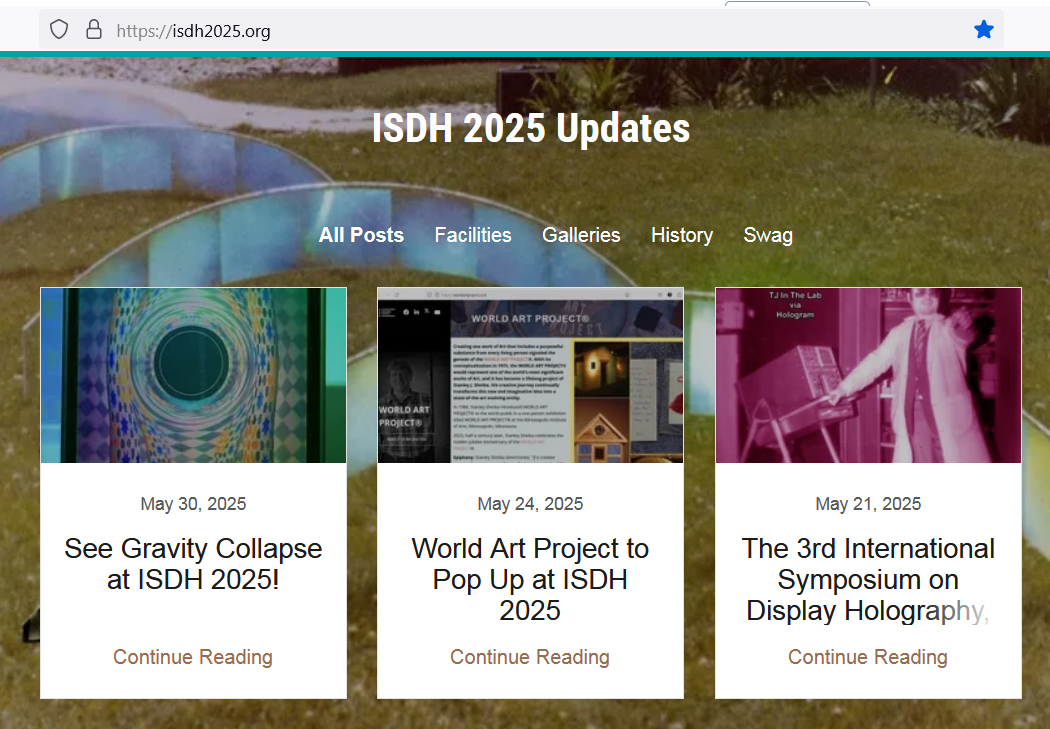Click the May 24, 2025 date

[x=530, y=503]
